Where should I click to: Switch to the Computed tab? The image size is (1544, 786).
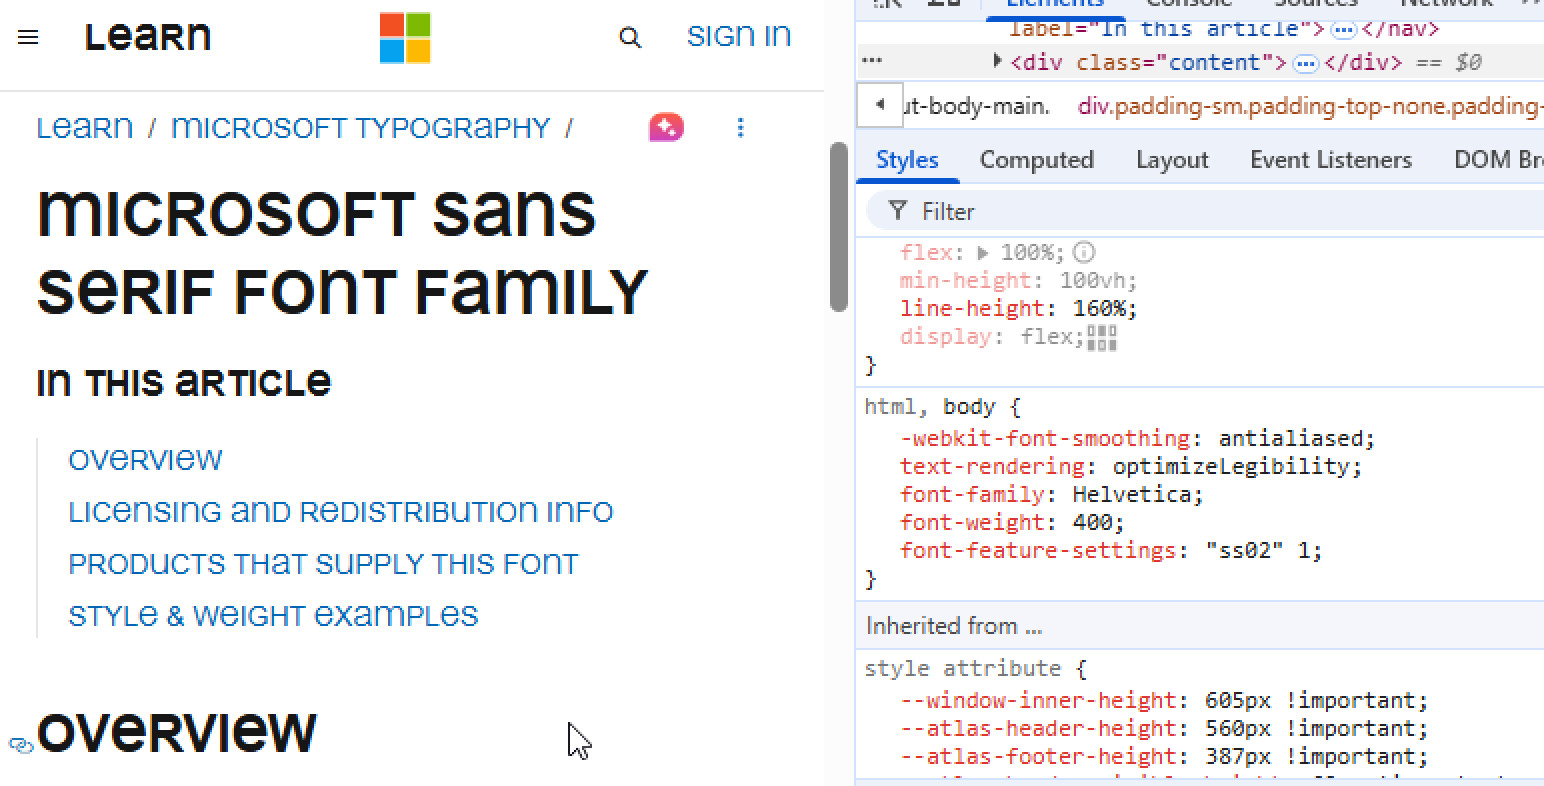[x=1036, y=160]
